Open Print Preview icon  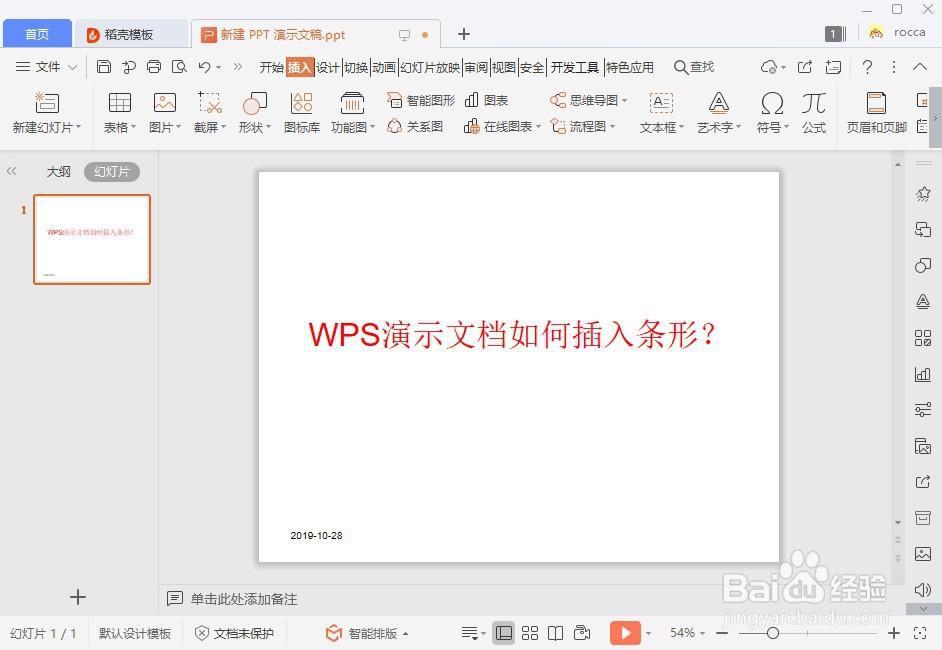coord(179,67)
